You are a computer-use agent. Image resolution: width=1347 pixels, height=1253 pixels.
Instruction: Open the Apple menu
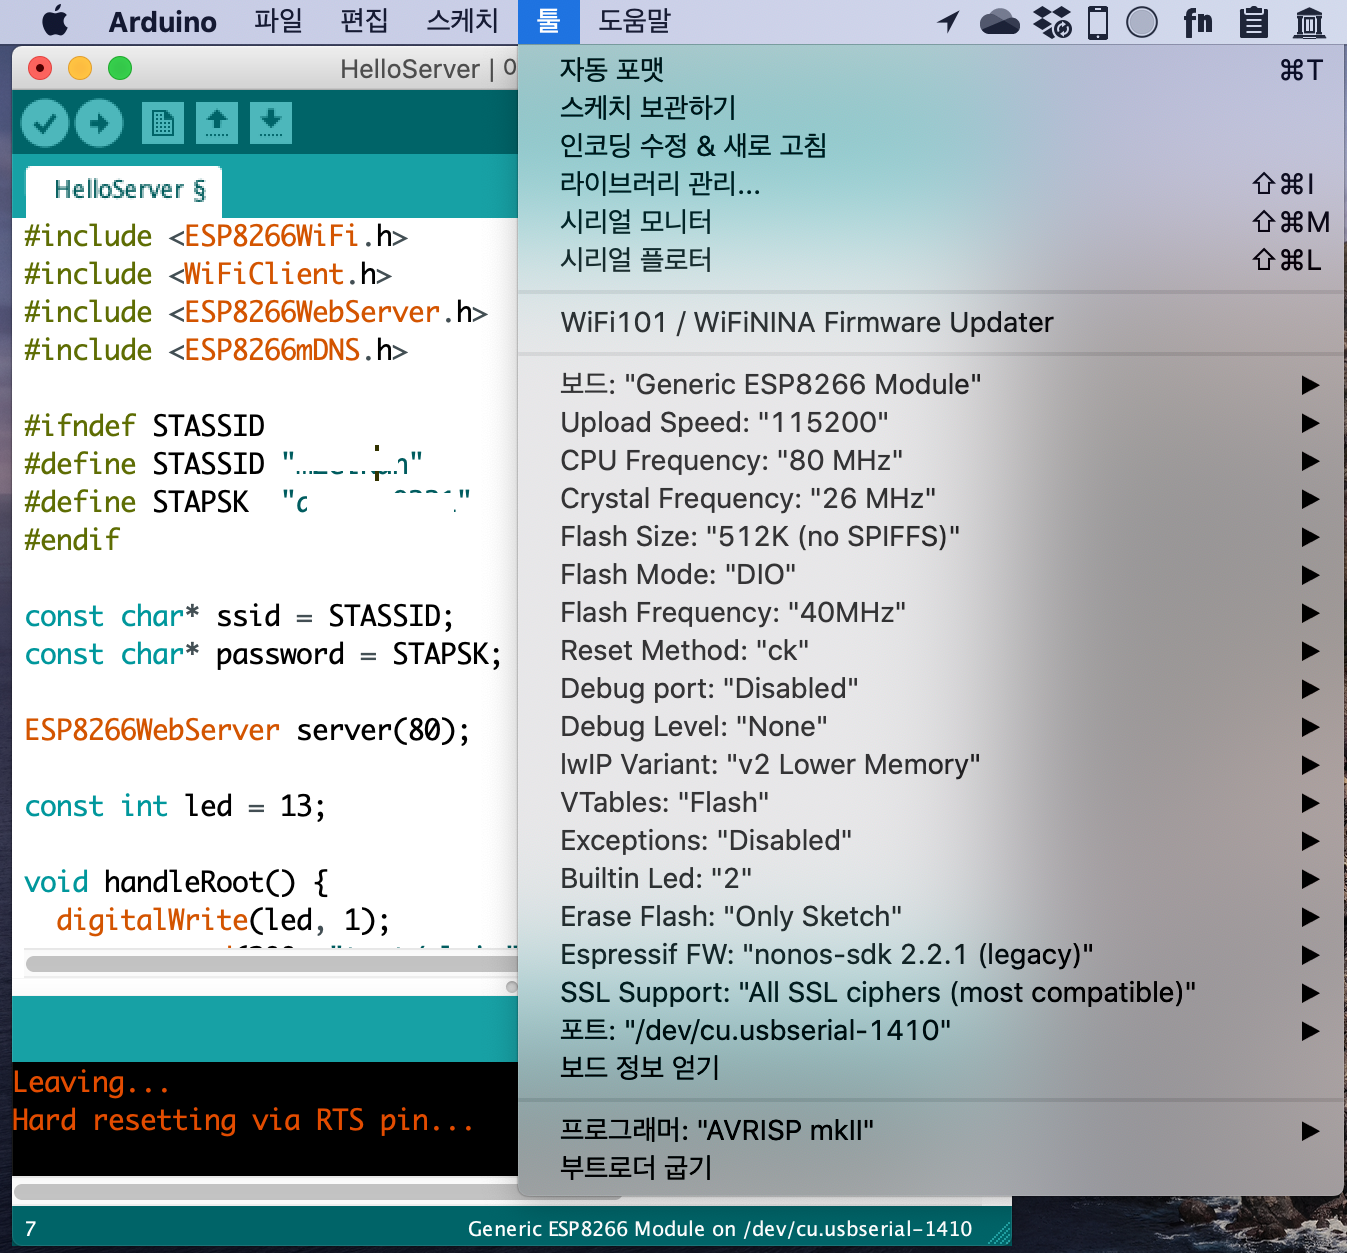point(55,21)
